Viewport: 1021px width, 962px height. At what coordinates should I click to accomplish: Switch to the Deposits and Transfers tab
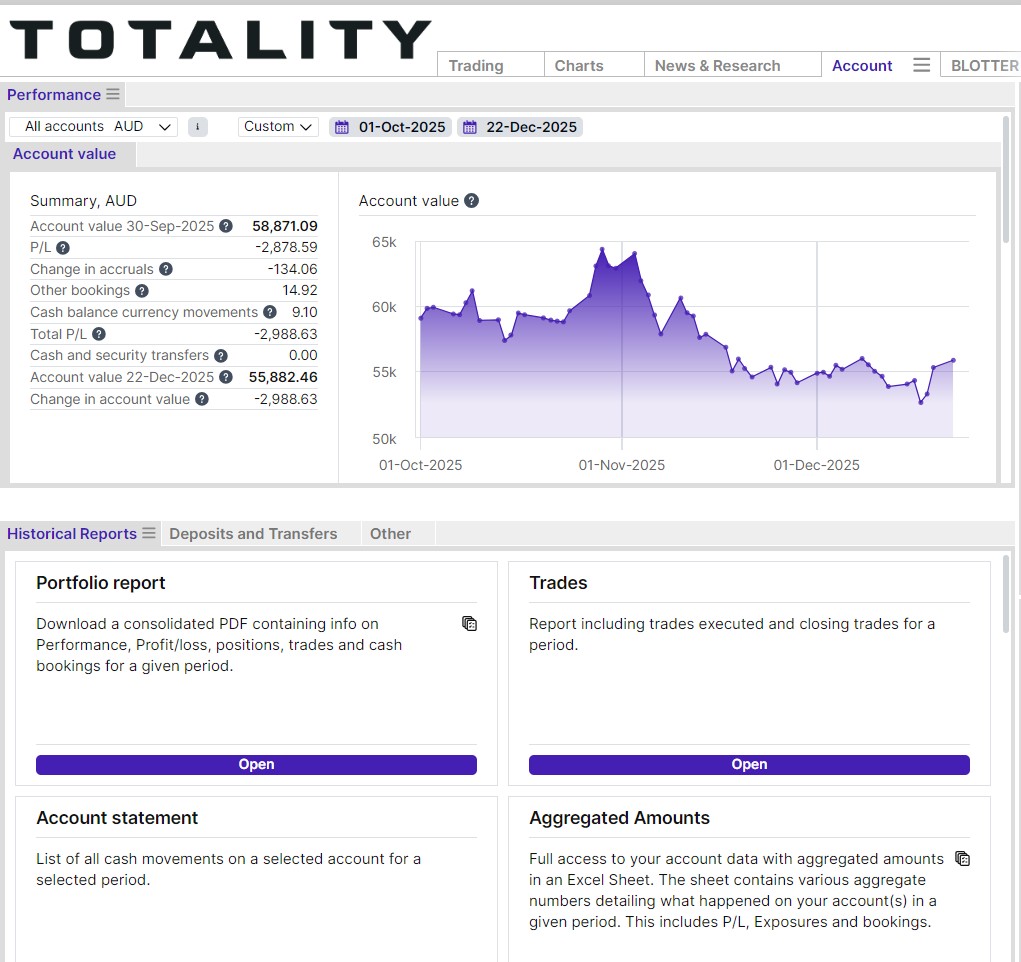(253, 533)
